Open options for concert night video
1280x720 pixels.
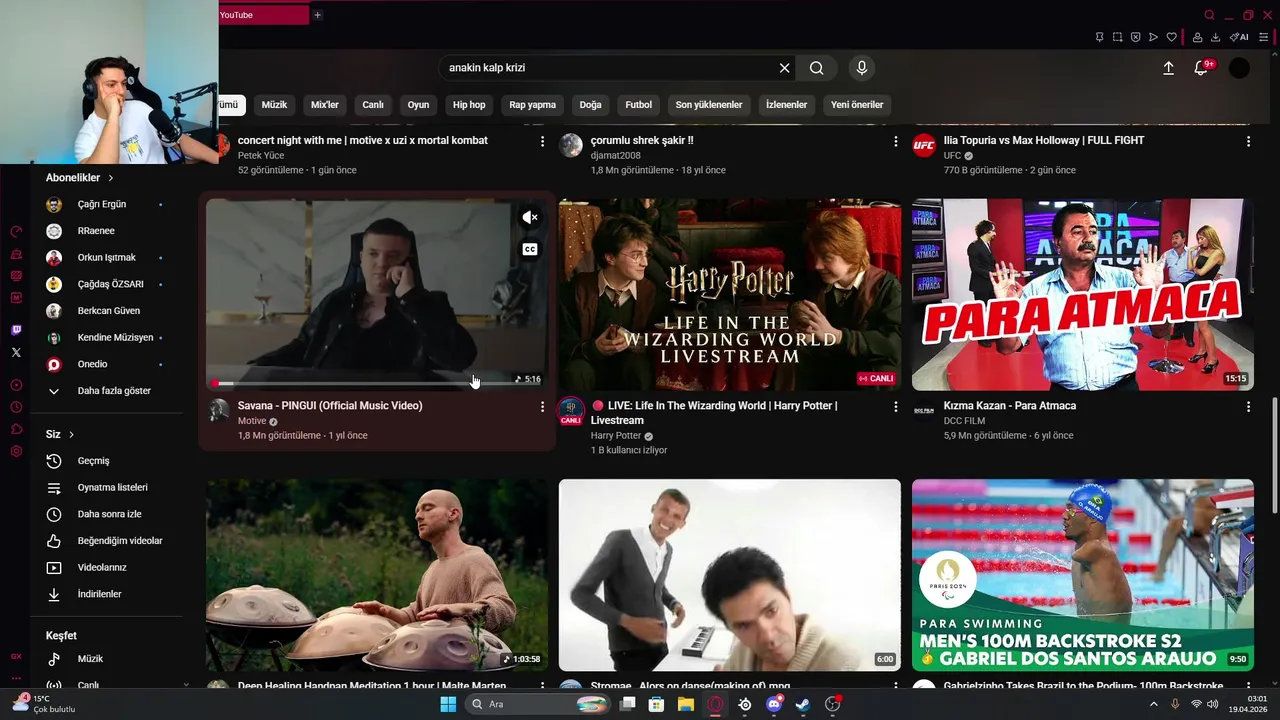pos(542,142)
